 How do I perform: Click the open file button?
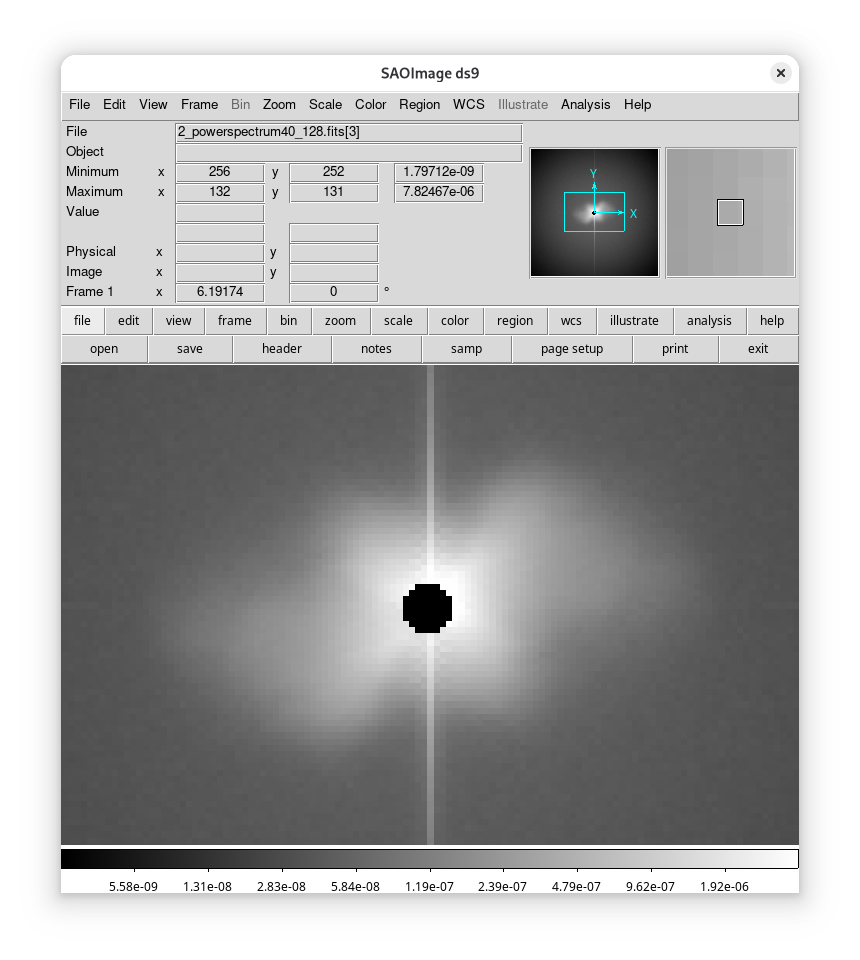[104, 349]
